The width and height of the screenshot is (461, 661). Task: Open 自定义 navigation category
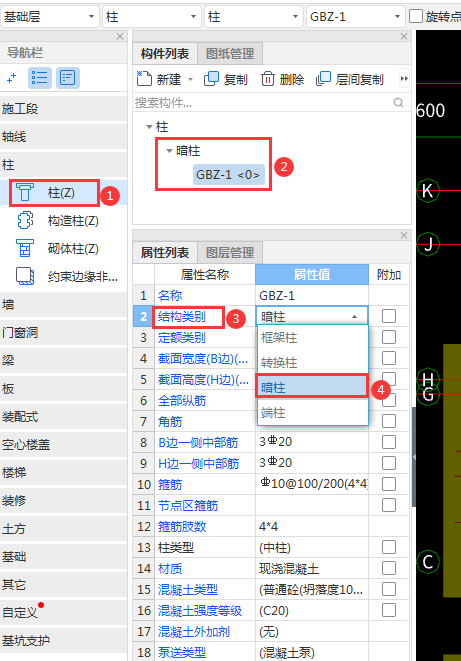[x=63, y=612]
